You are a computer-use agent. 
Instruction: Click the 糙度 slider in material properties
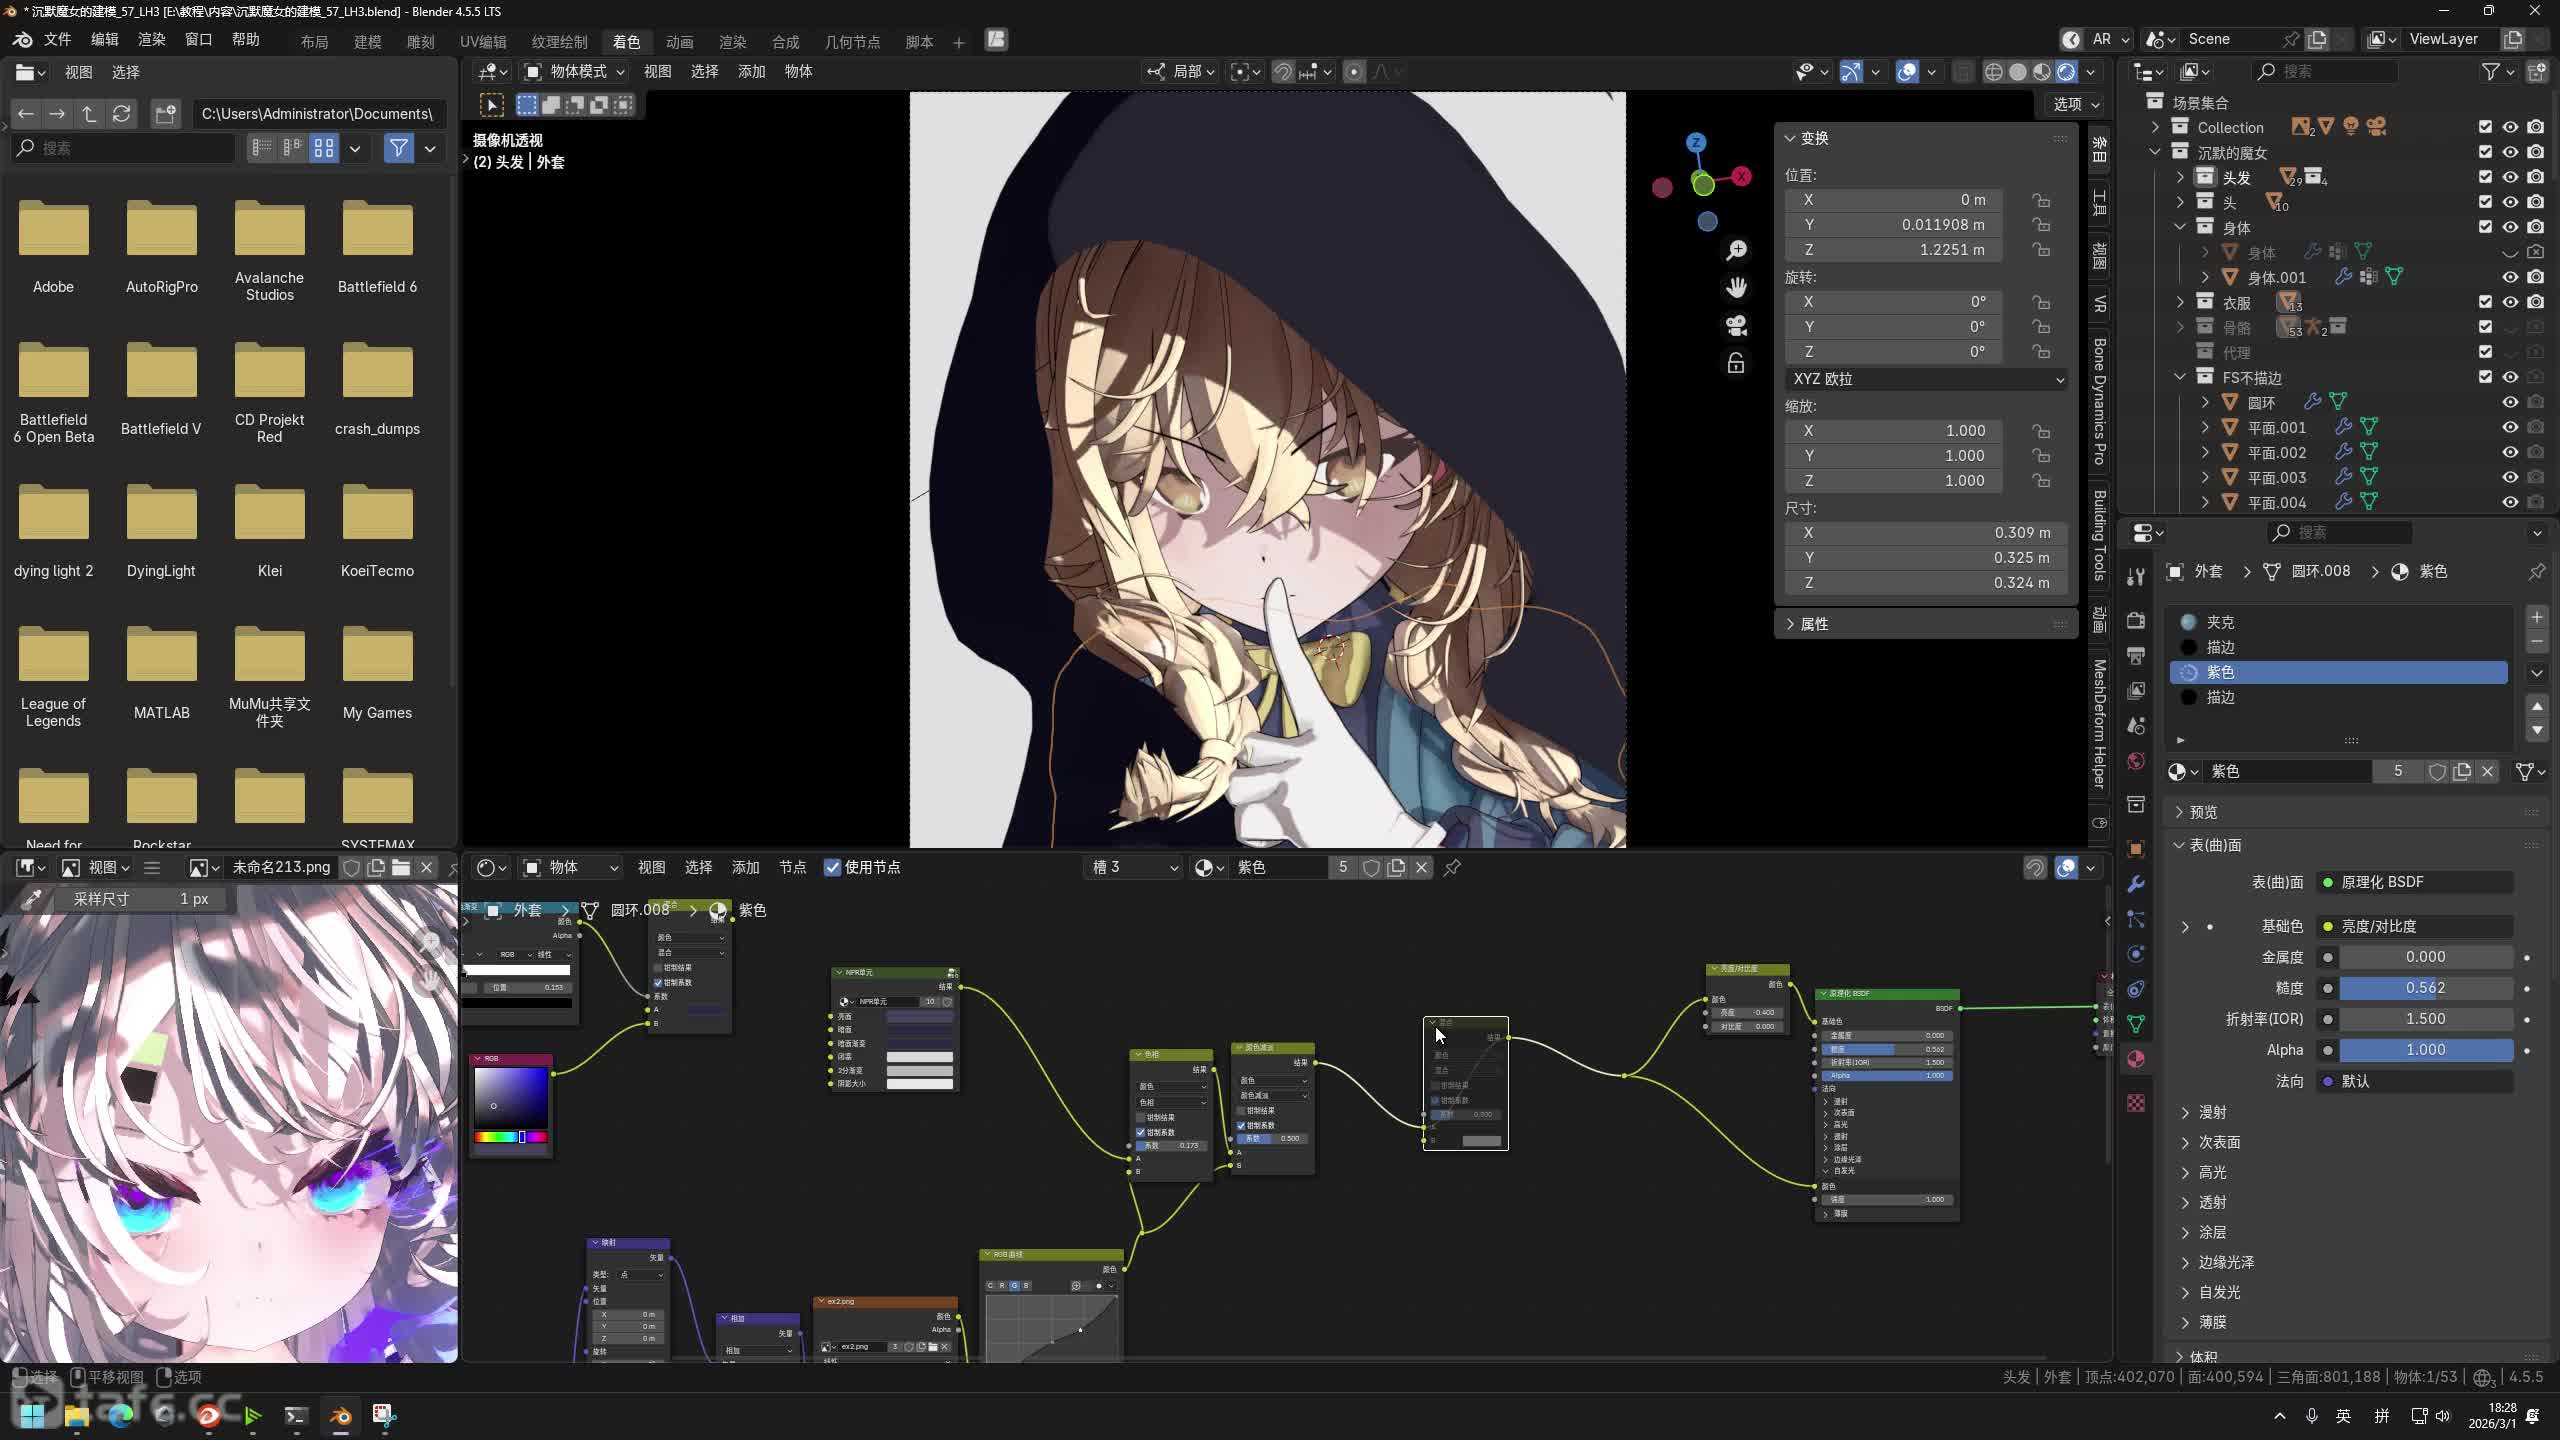point(2424,988)
